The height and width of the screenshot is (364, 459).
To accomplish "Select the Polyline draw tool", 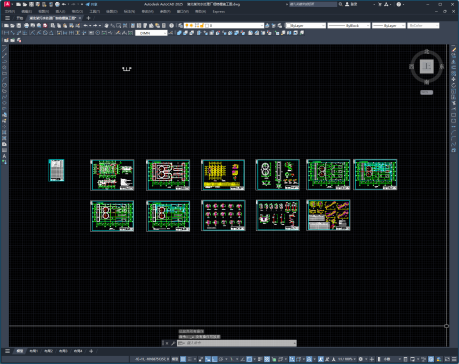I will tap(4, 61).
